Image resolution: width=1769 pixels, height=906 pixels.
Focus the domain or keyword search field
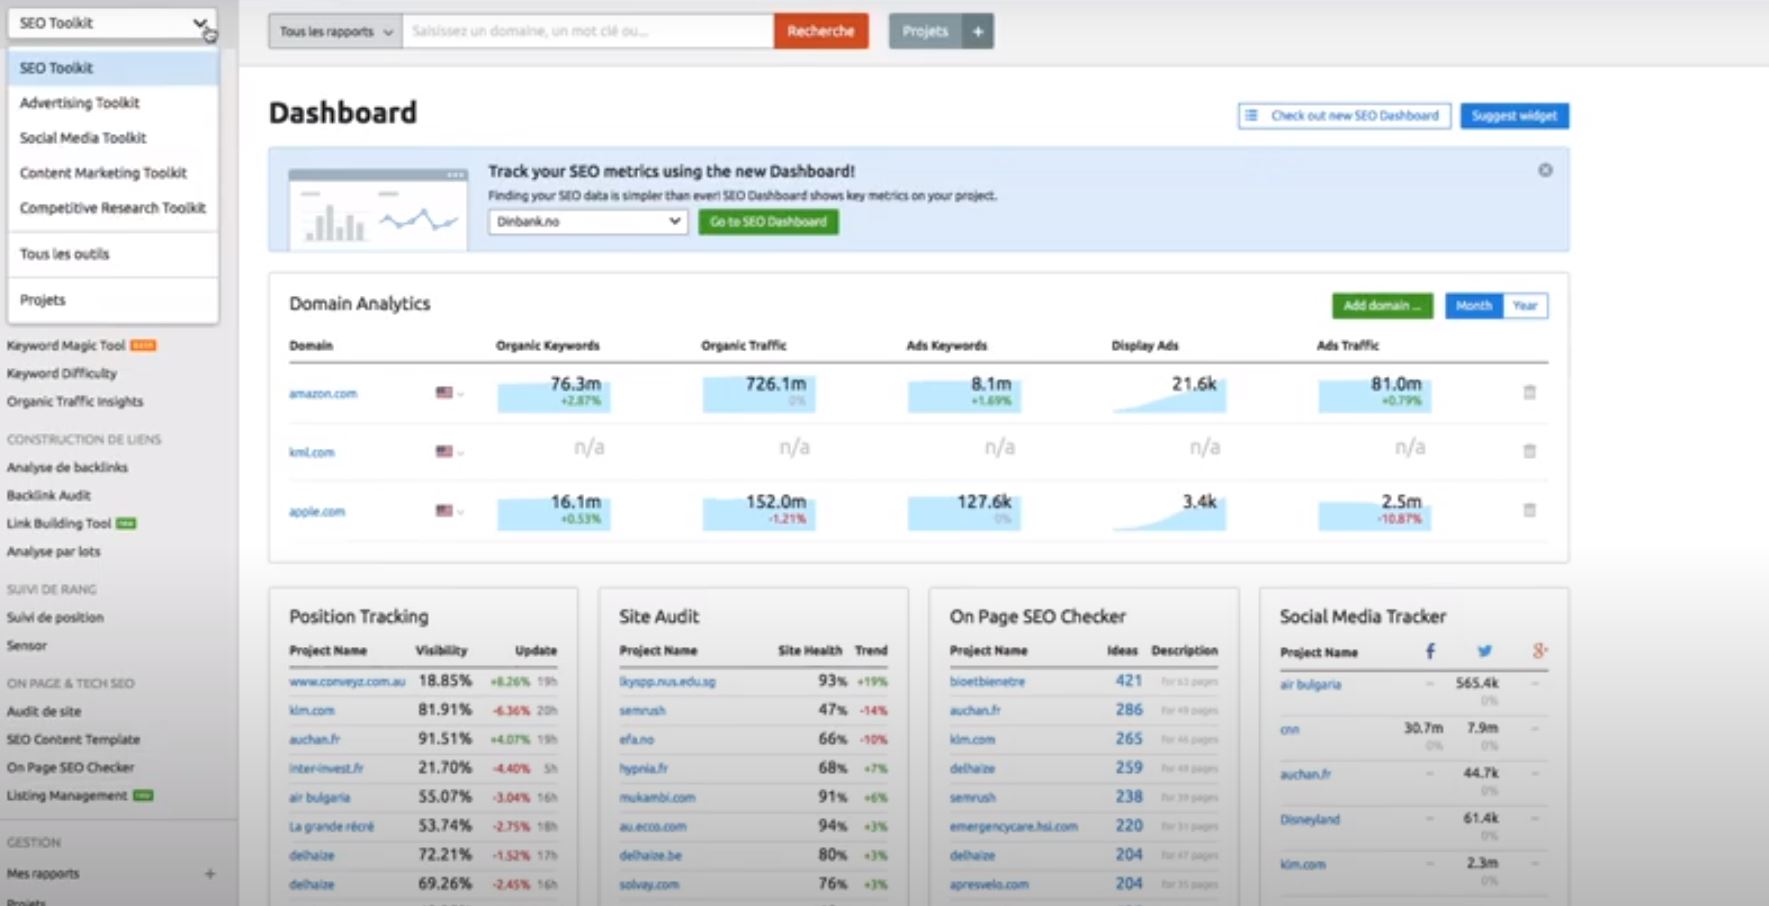click(x=588, y=31)
